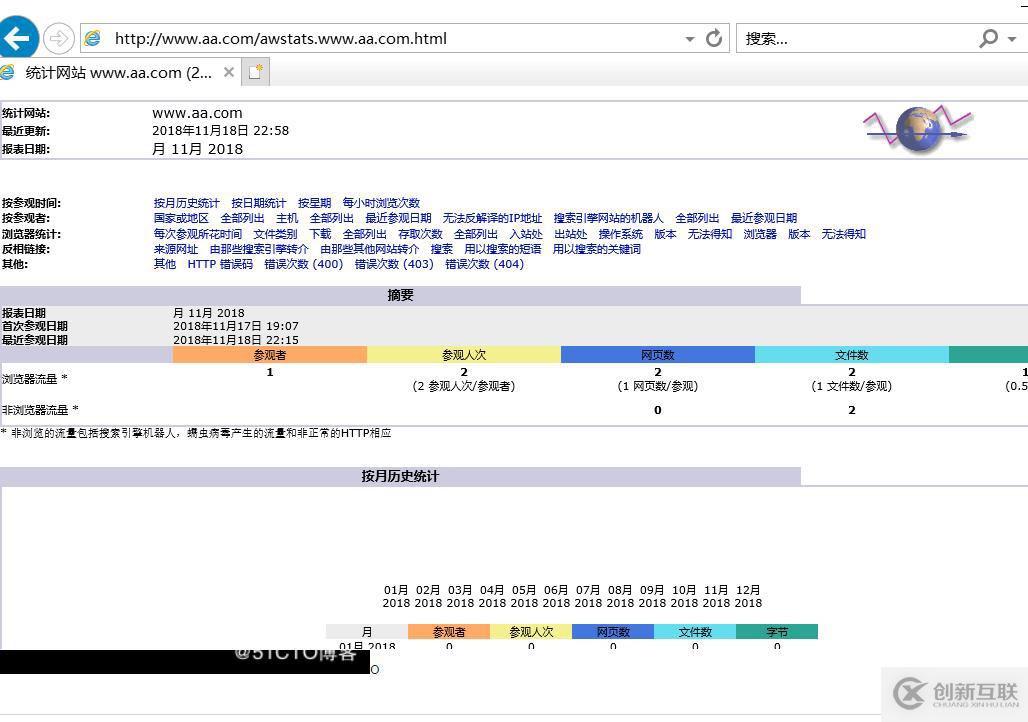Image resolution: width=1028 pixels, height=722 pixels.
Task: Open 搜索引擎网站的机器人 link
Action: pyautogui.click(x=608, y=218)
